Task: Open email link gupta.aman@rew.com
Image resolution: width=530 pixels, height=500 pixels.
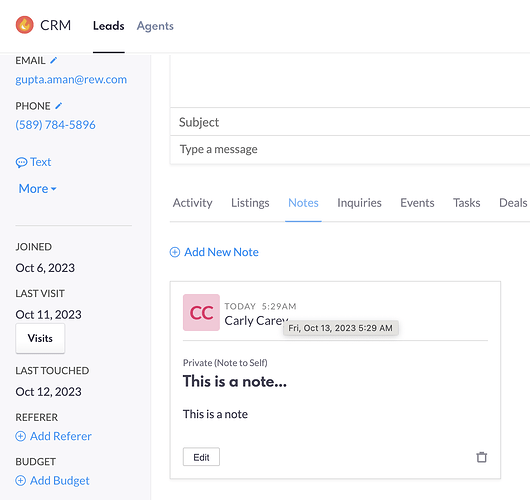Action: (x=71, y=79)
